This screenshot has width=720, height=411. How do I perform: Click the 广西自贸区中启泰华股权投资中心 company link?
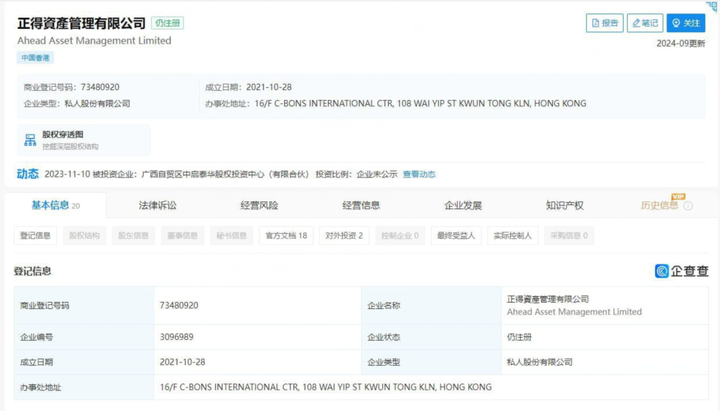pos(225,174)
